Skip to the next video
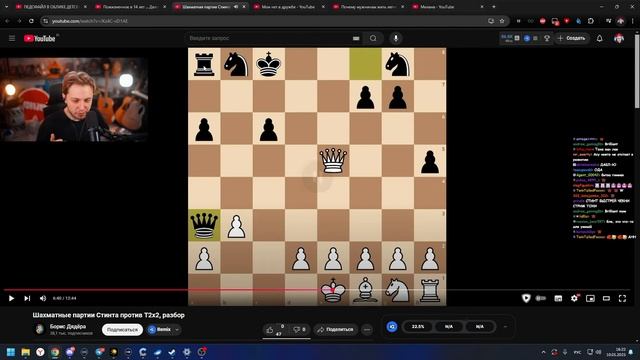This screenshot has height=360, width=640. click(27, 298)
